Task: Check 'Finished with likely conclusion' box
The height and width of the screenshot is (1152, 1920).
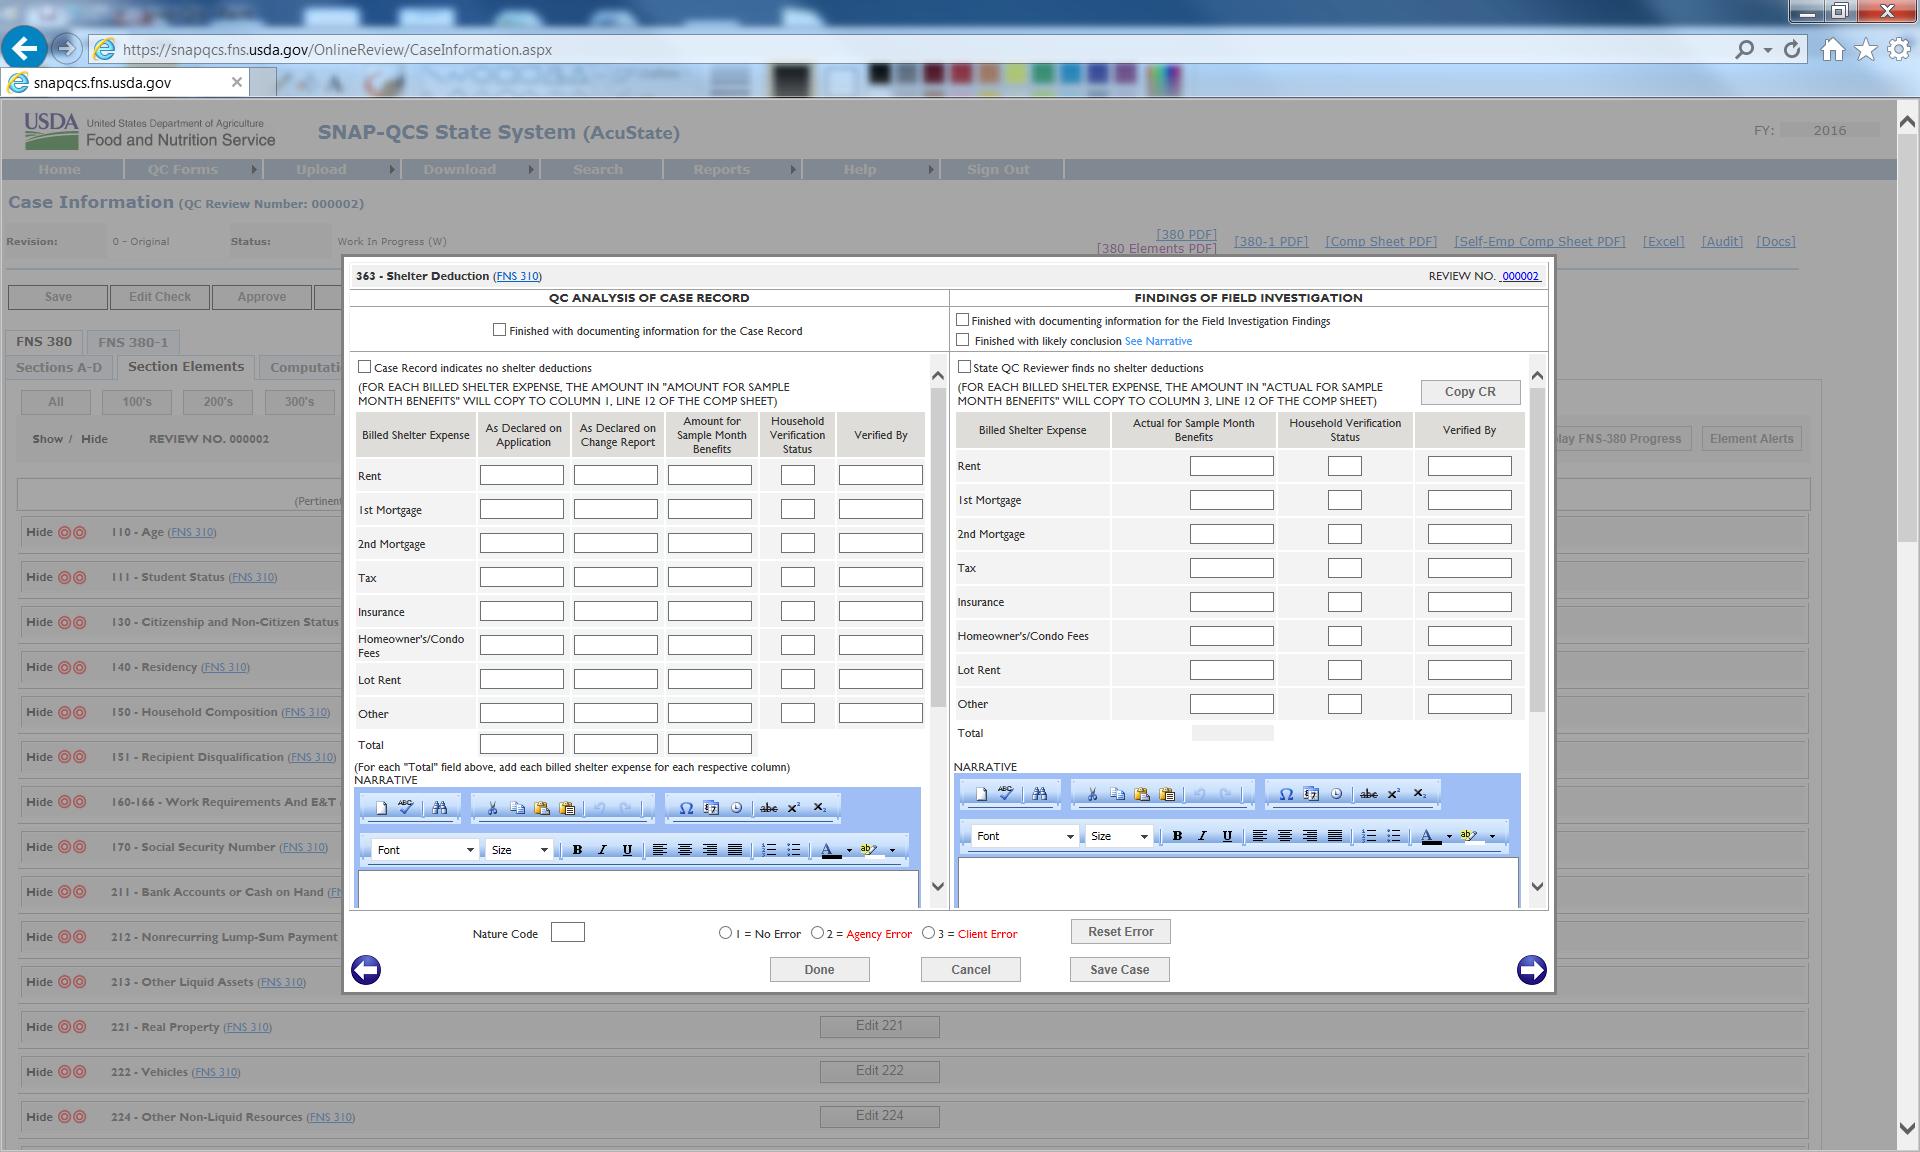Action: coord(963,340)
